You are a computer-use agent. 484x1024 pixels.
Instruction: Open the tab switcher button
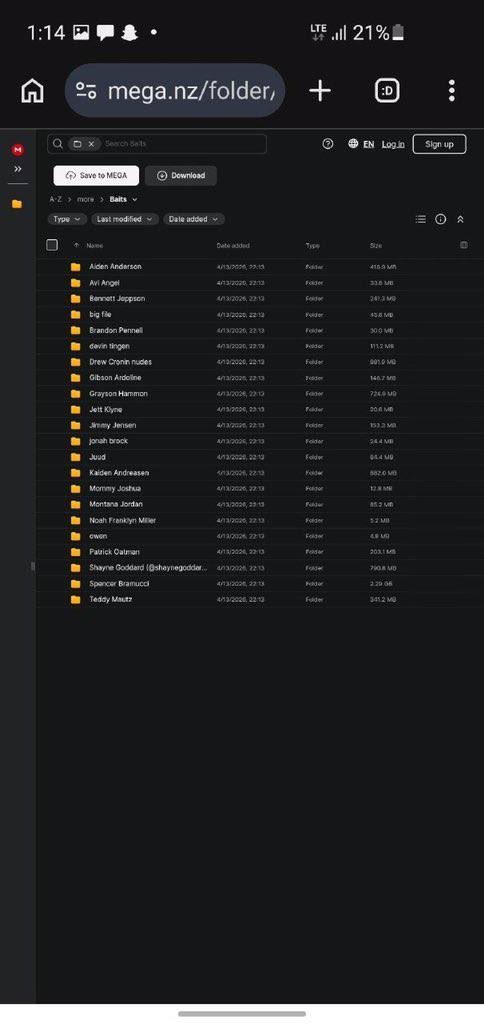(x=387, y=91)
